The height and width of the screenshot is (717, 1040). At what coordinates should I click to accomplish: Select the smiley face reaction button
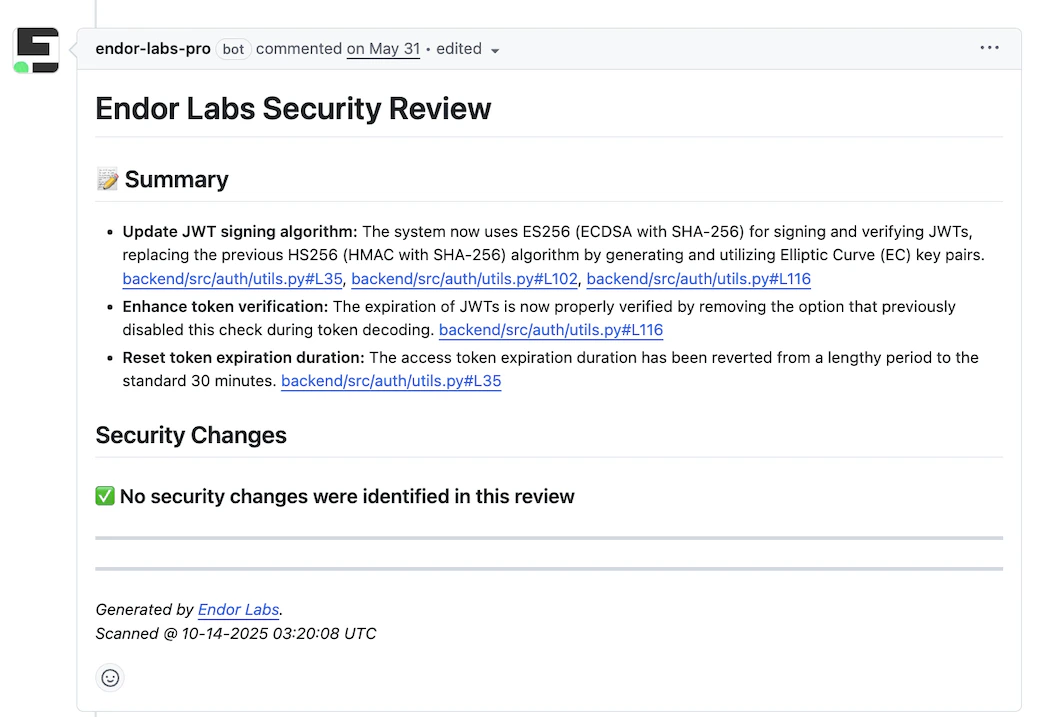110,677
